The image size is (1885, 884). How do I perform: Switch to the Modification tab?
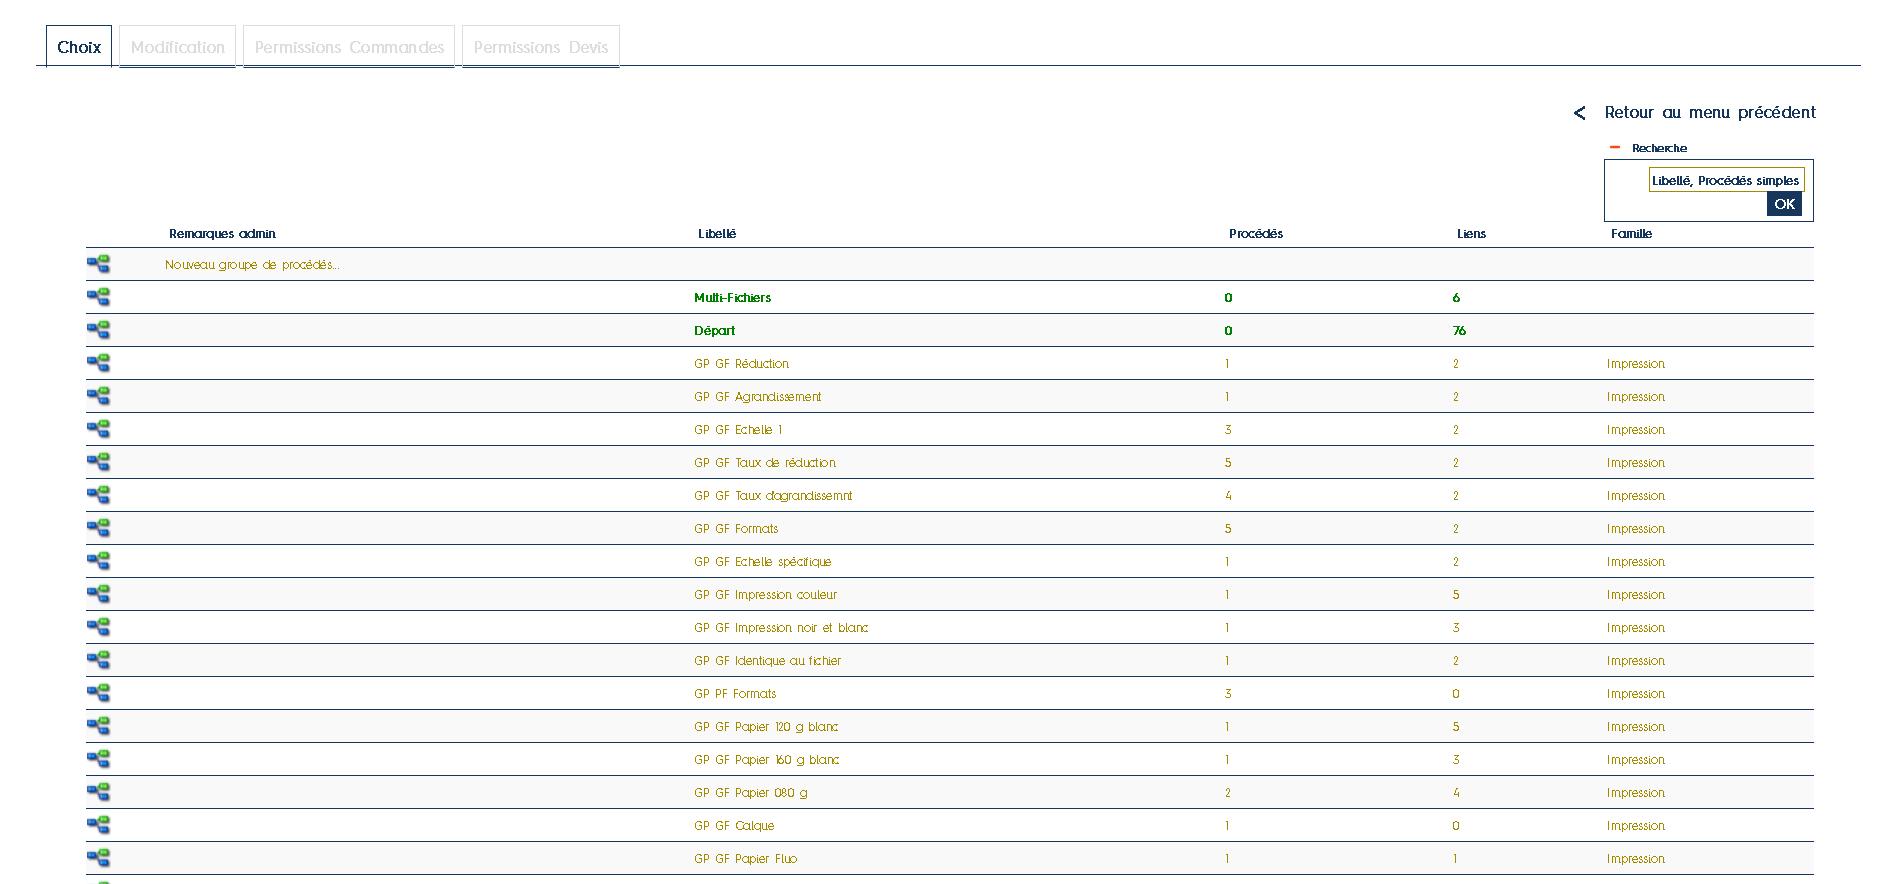click(177, 47)
